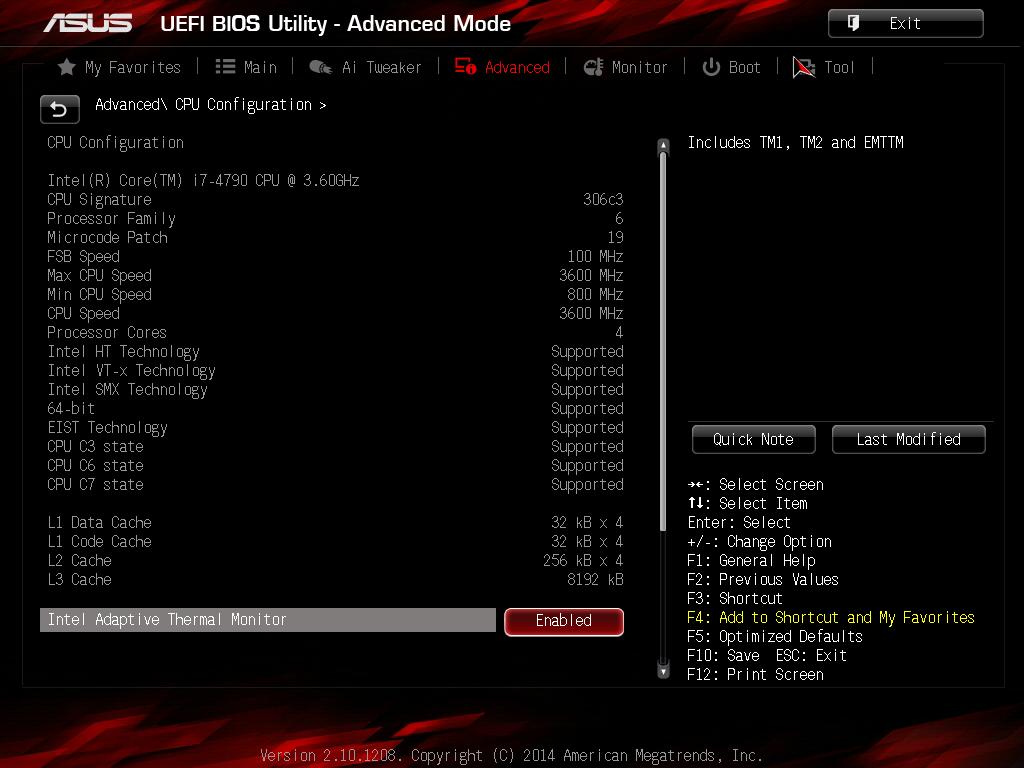Viewport: 1024px width, 768px height.
Task: Click the My Favorites star icon
Action: coord(67,67)
